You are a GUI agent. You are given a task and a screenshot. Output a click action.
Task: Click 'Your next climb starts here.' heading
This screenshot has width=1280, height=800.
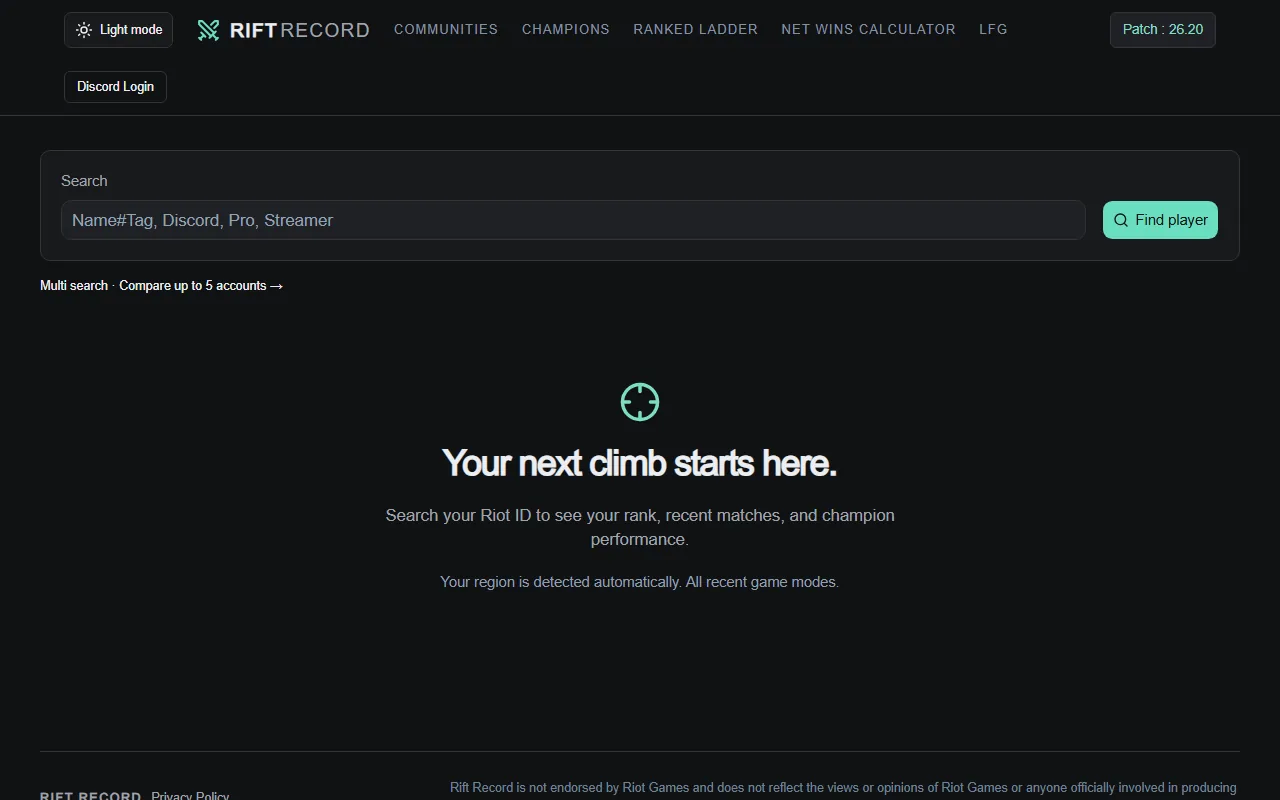point(640,463)
